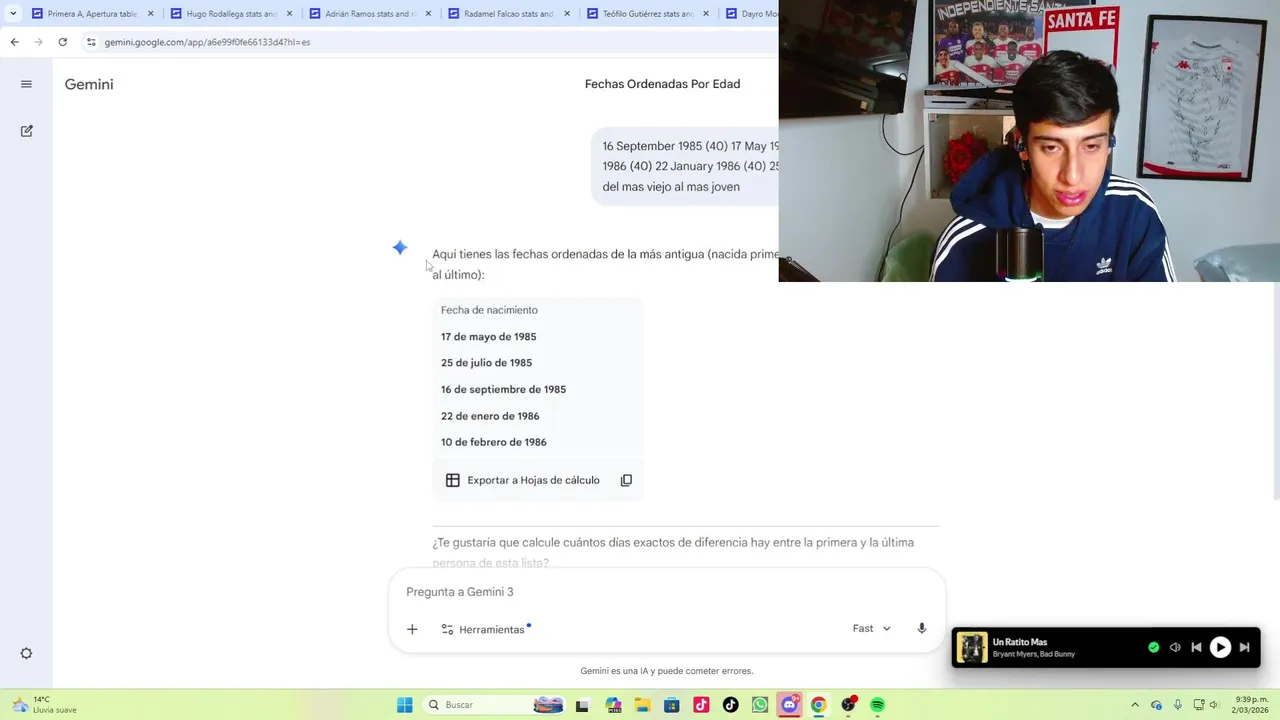
Task: Play the song in the Spotify mini player
Action: tap(1220, 647)
